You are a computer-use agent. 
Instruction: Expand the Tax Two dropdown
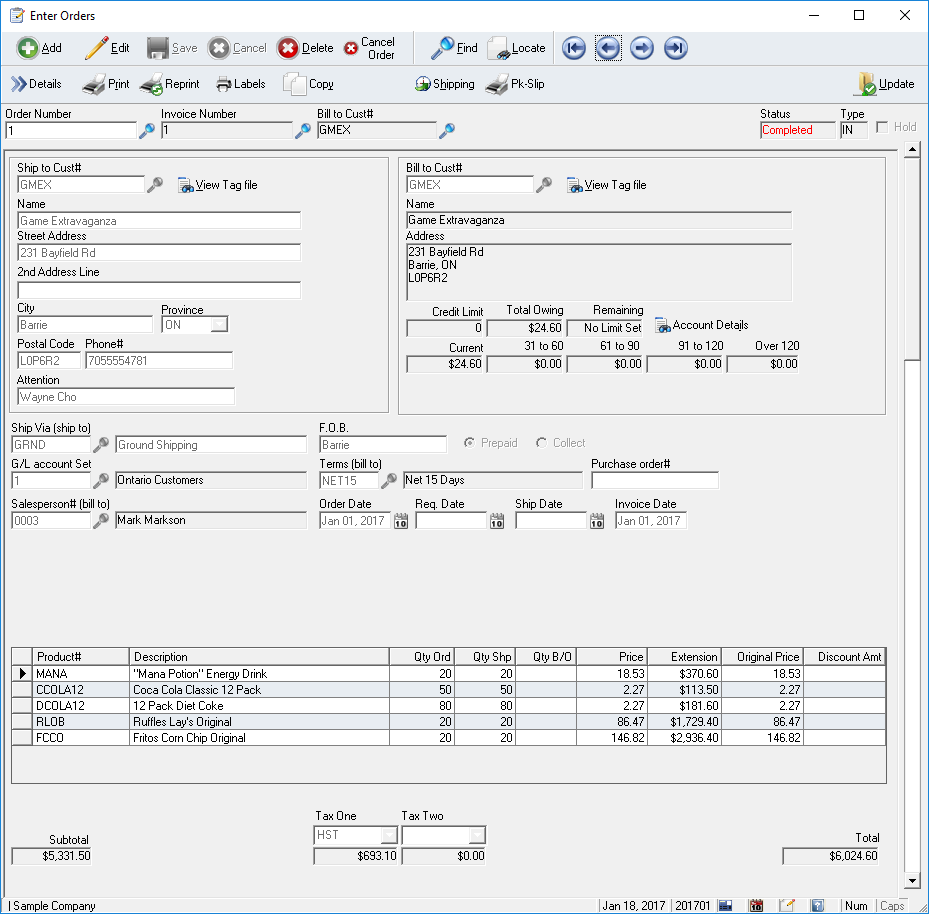477,835
